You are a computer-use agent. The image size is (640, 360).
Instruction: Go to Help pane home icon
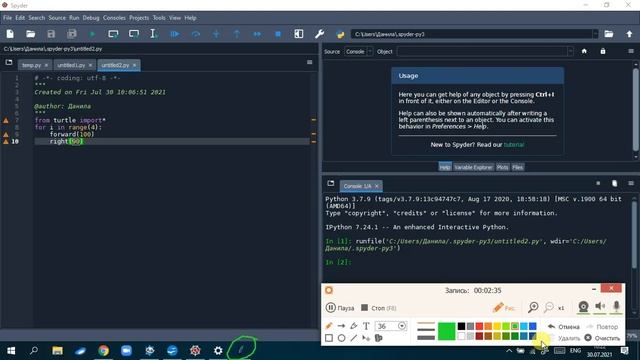584,51
